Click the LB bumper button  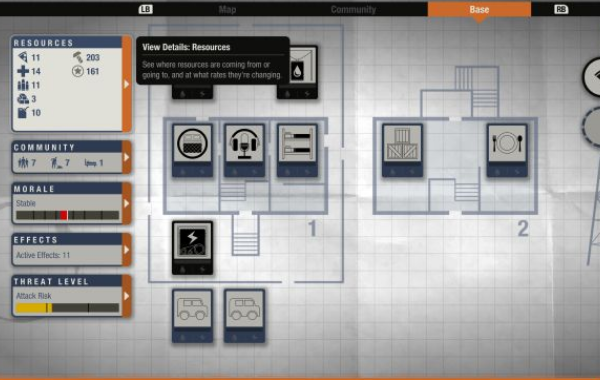coord(145,9)
